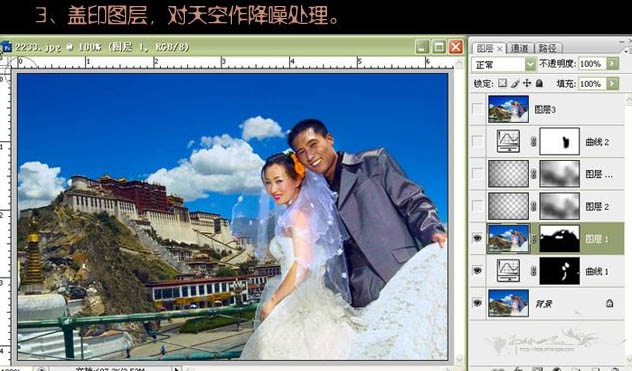Select the 曲线 2 layer mask thumbnail

(x=559, y=141)
